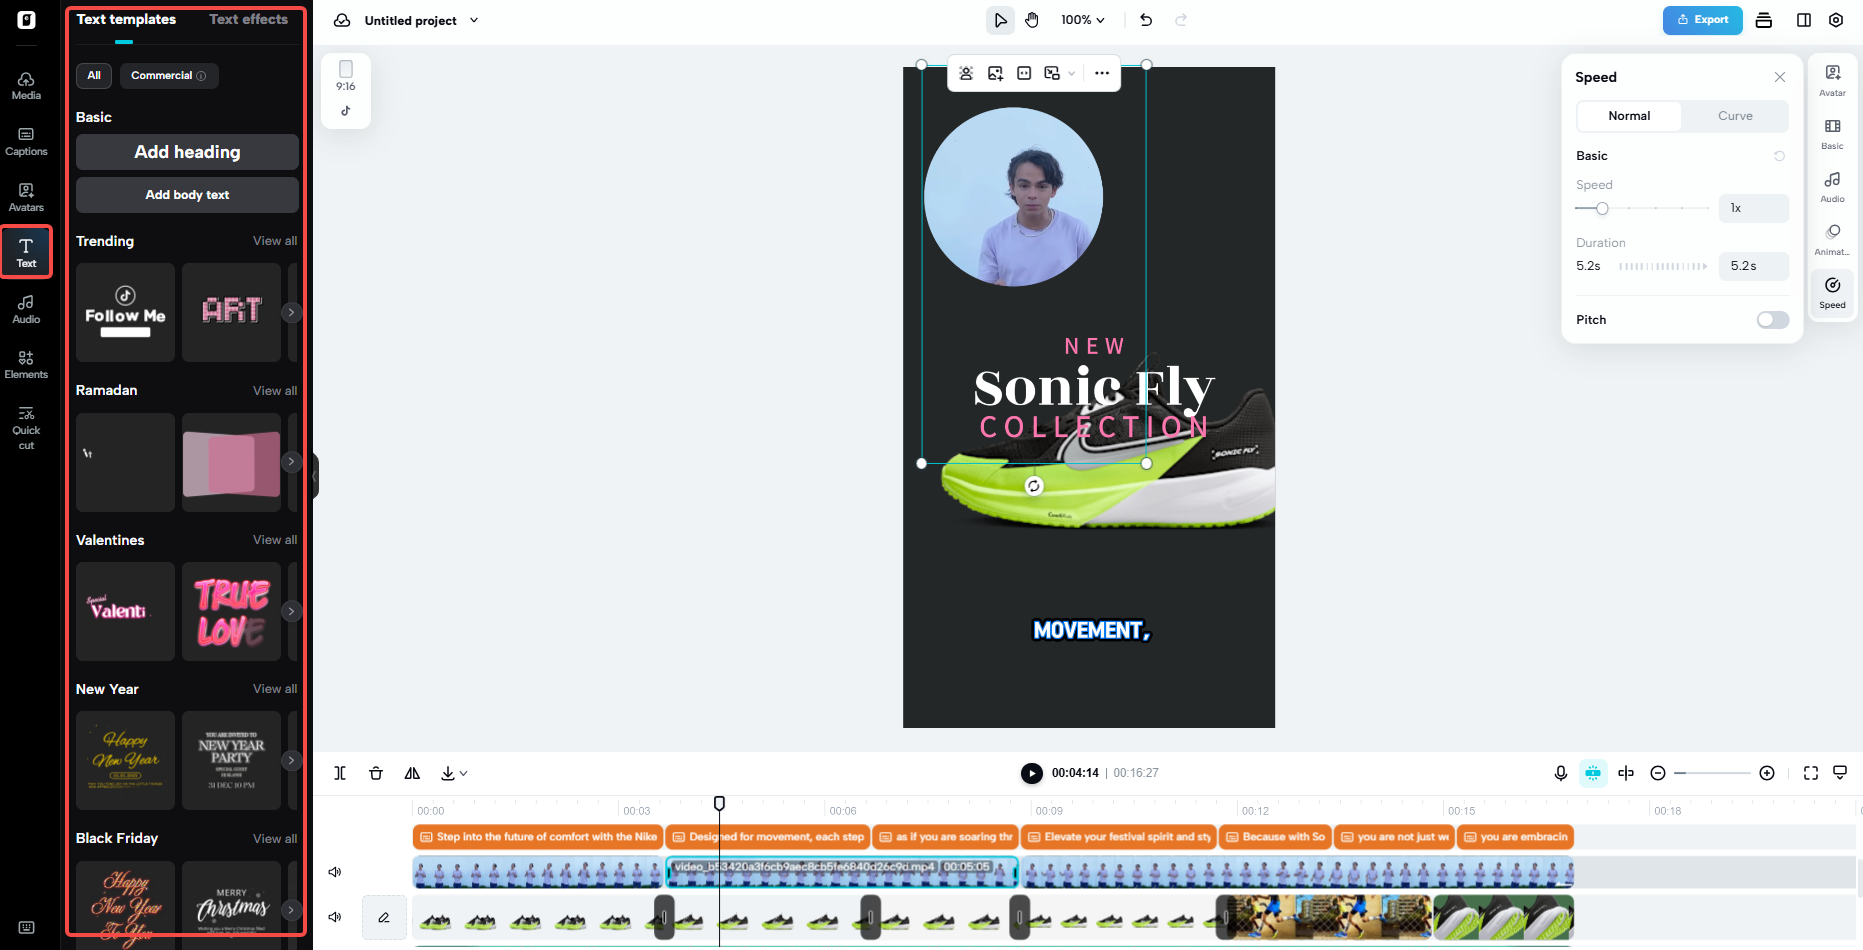Image resolution: width=1863 pixels, height=950 pixels.
Task: Open Animation settings in the right panel
Action: 1832,239
